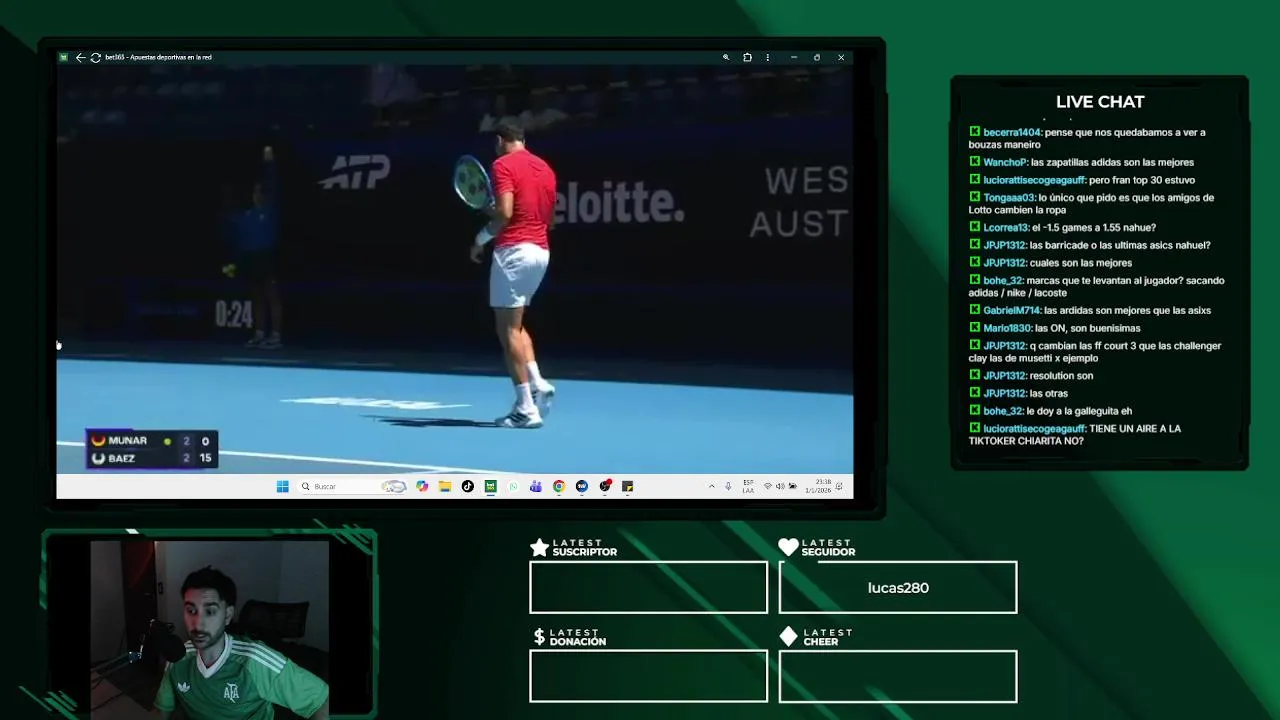
Task: Open the zoom magnifier icon in the bet365 title bar
Action: click(726, 57)
